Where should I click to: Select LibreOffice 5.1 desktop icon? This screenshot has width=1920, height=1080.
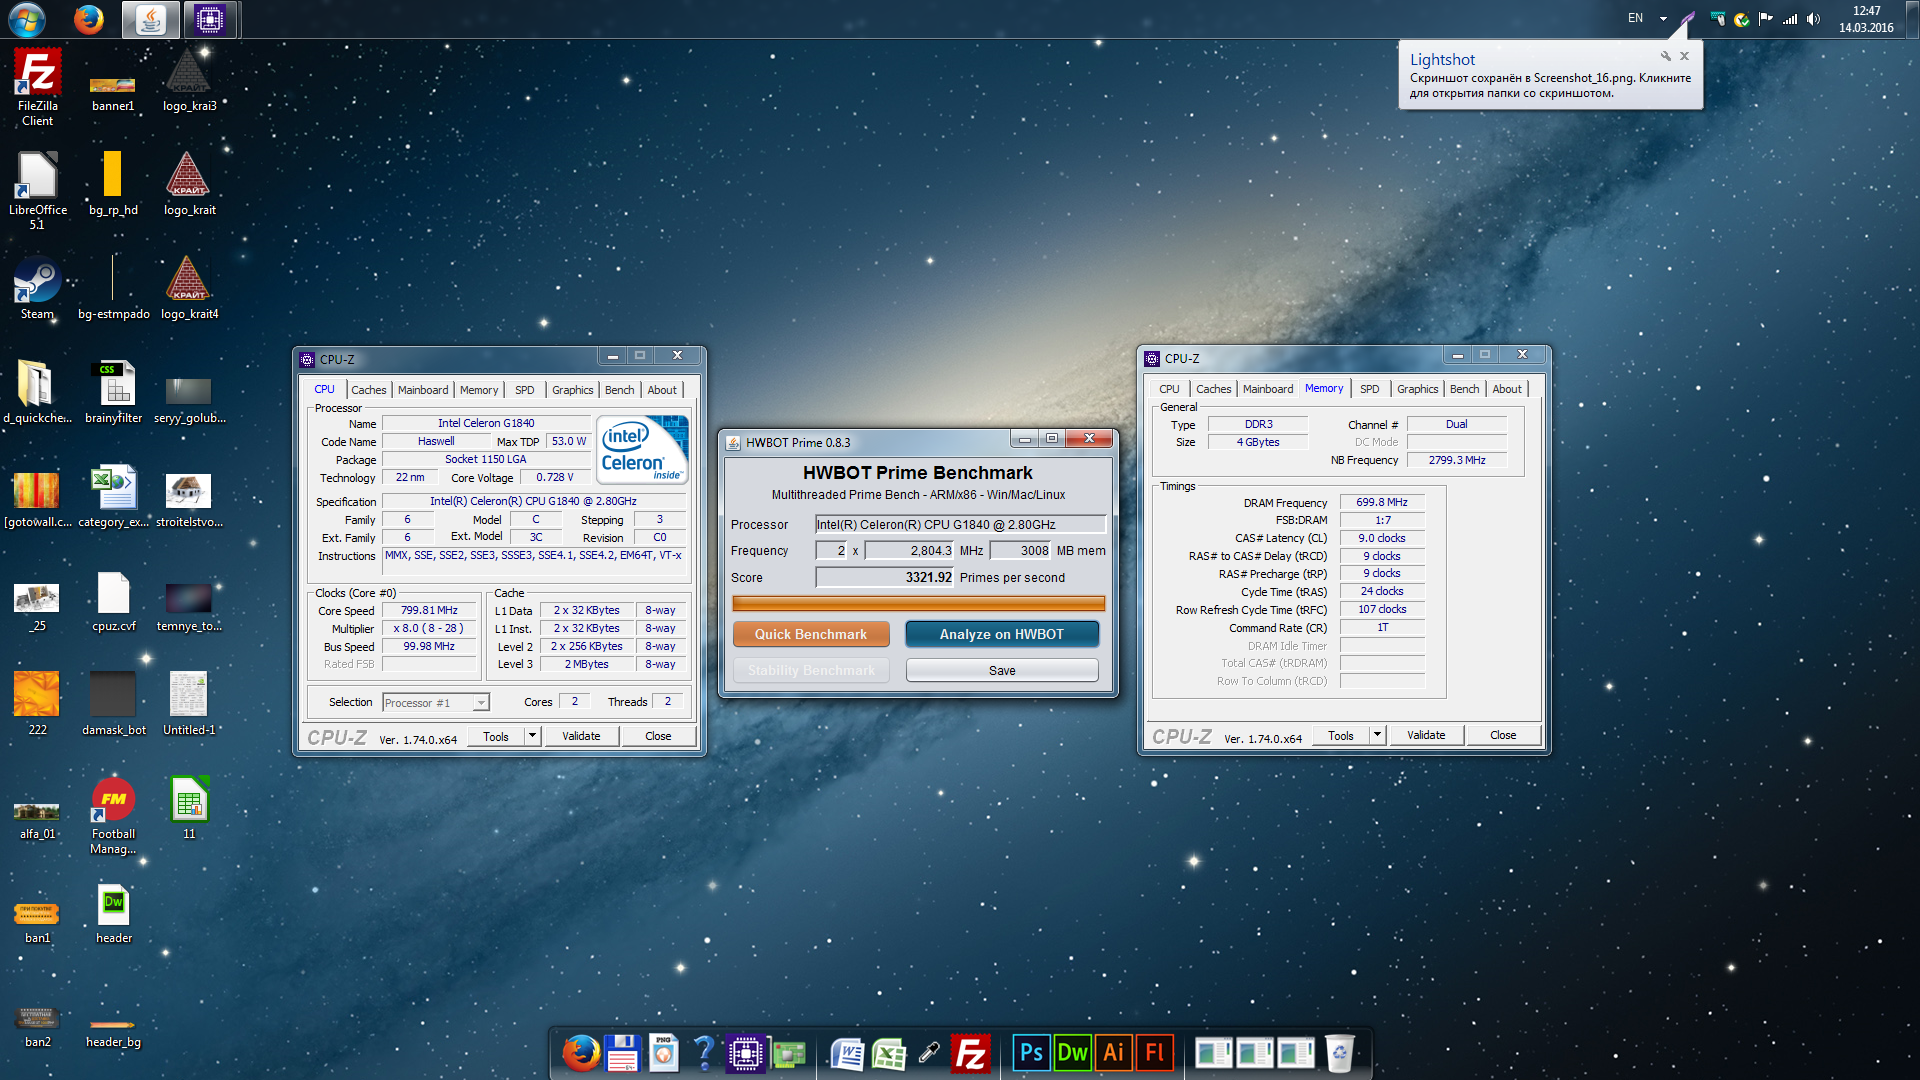pos(37,191)
